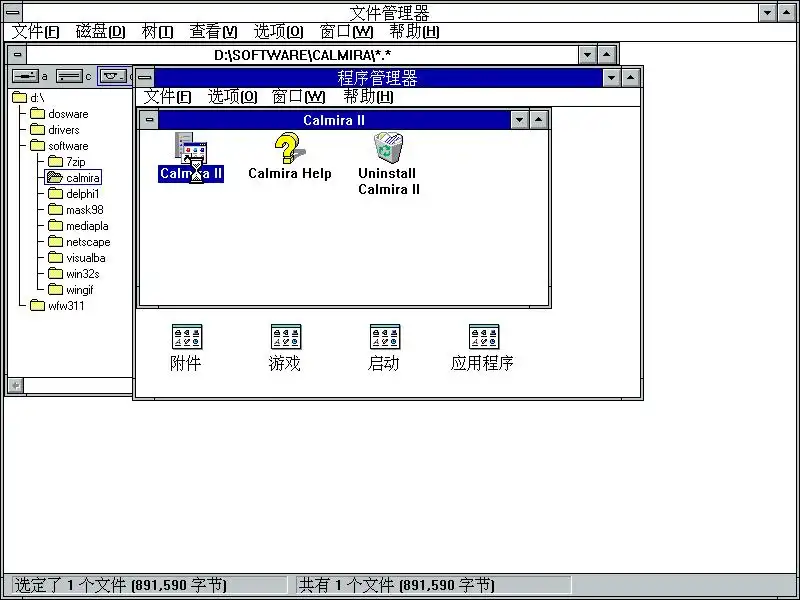Screen dimensions: 800x600
Task: Select the mask98 folder in the tree
Action: pyautogui.click(x=76, y=210)
